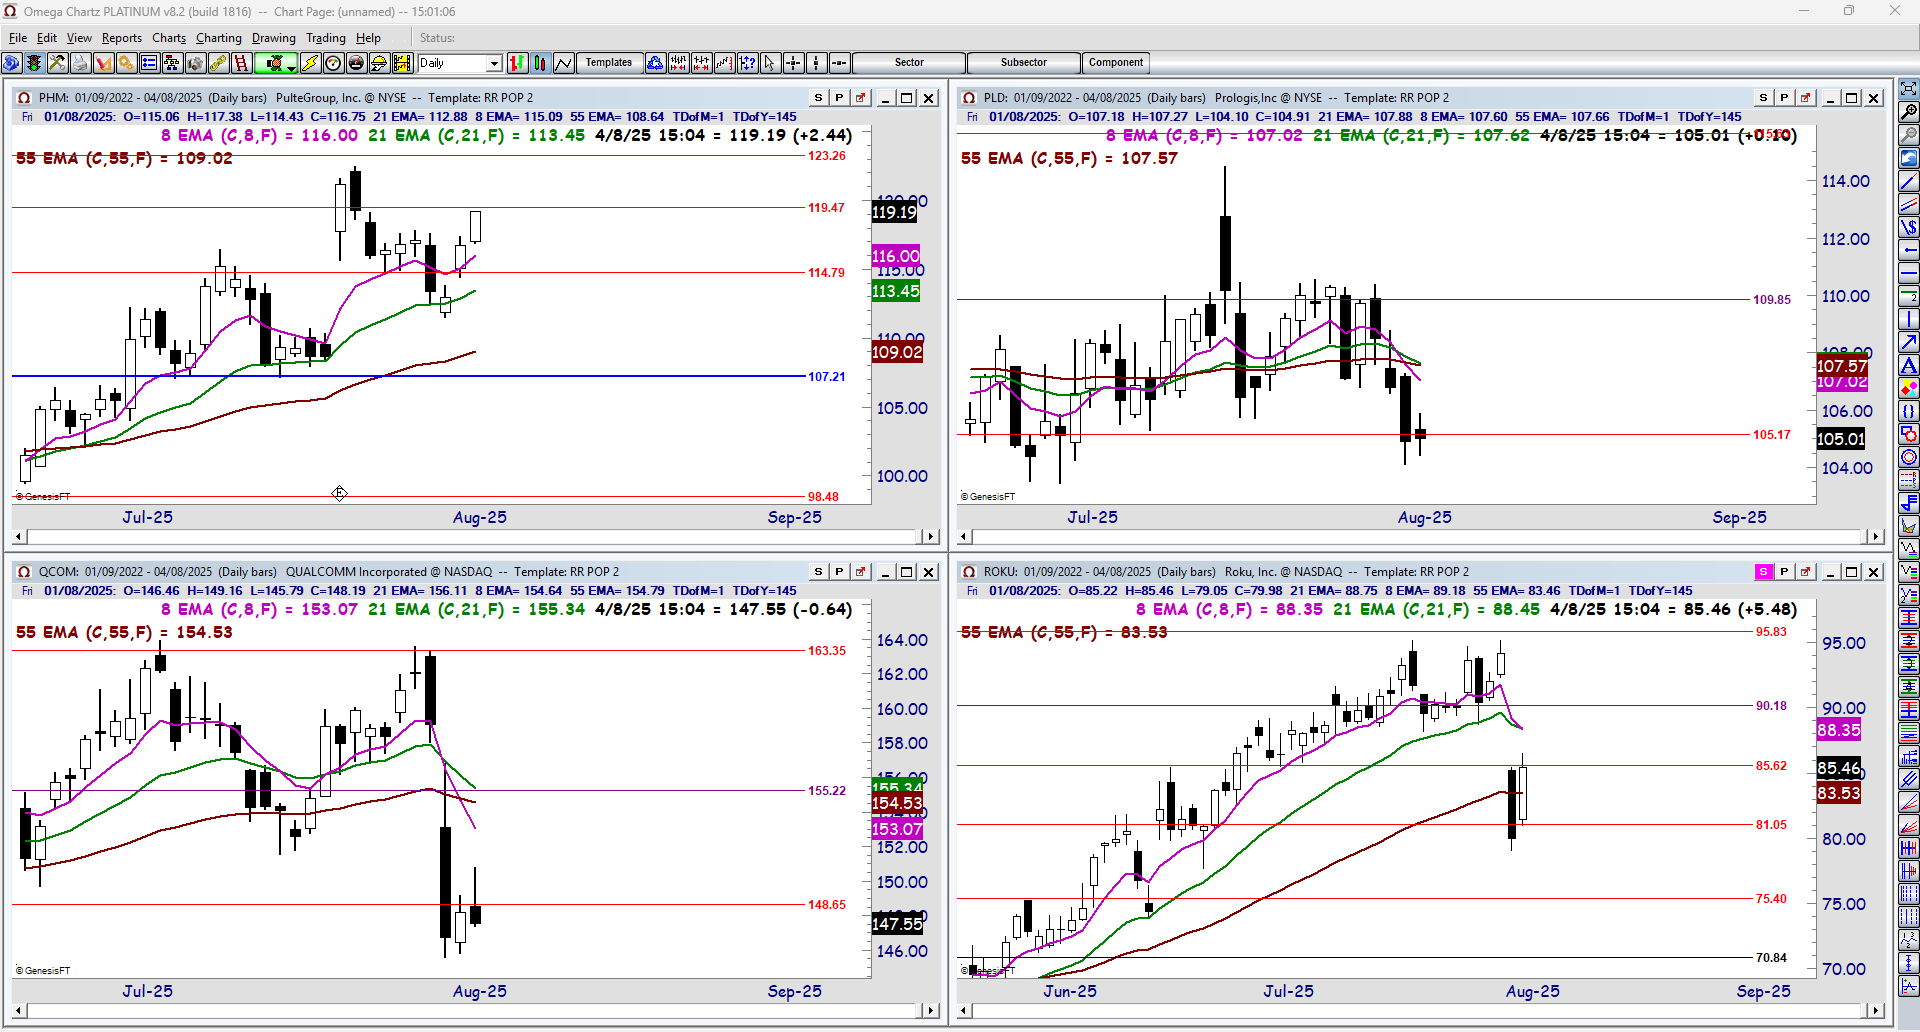Viewport: 1920px width, 1032px height.
Task: Toggle the P button on PLD chart
Action: (x=1783, y=98)
